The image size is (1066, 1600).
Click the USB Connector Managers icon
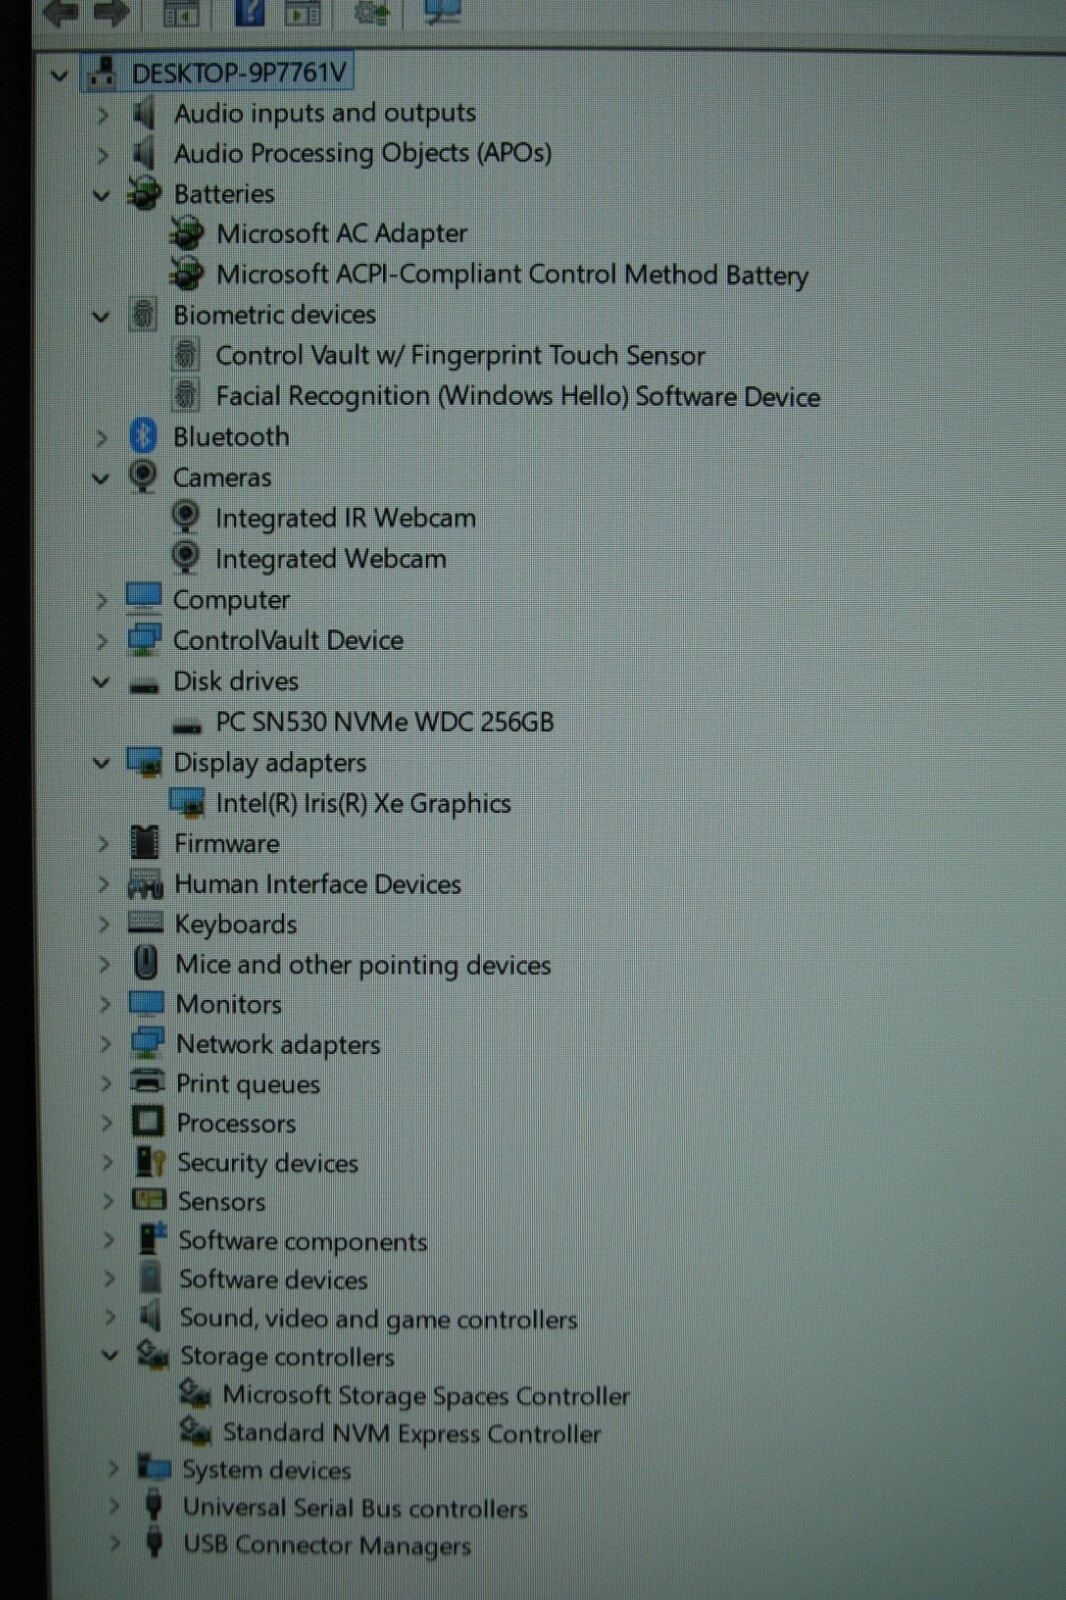[154, 1543]
